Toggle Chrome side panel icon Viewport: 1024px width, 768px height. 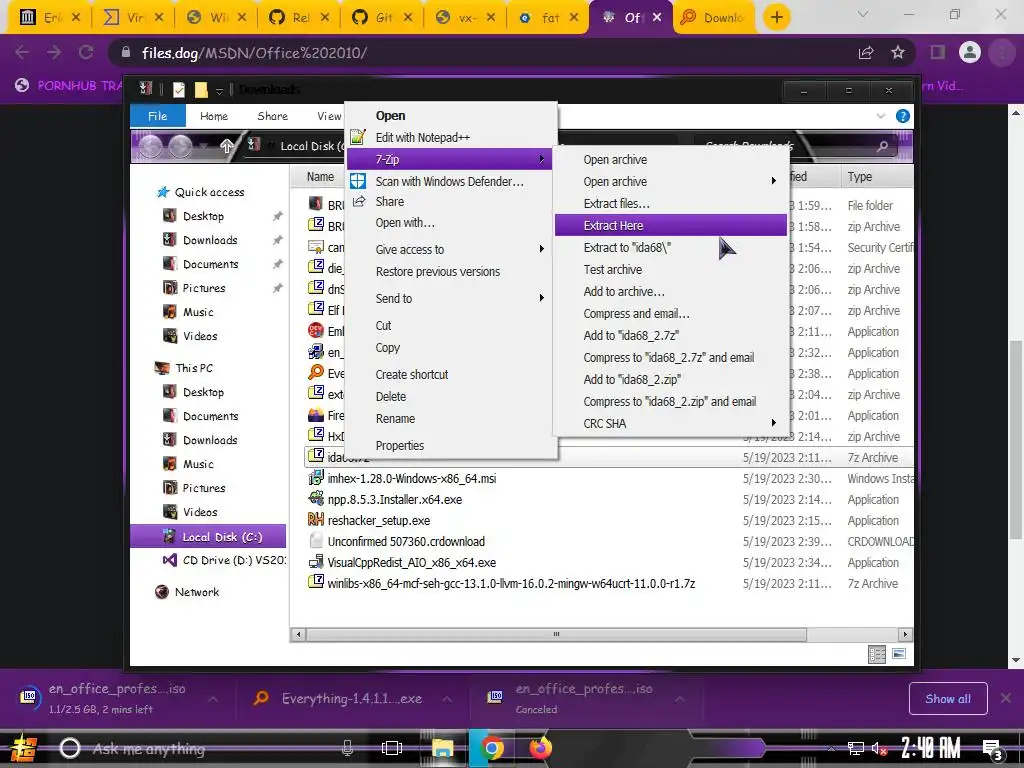[x=938, y=52]
